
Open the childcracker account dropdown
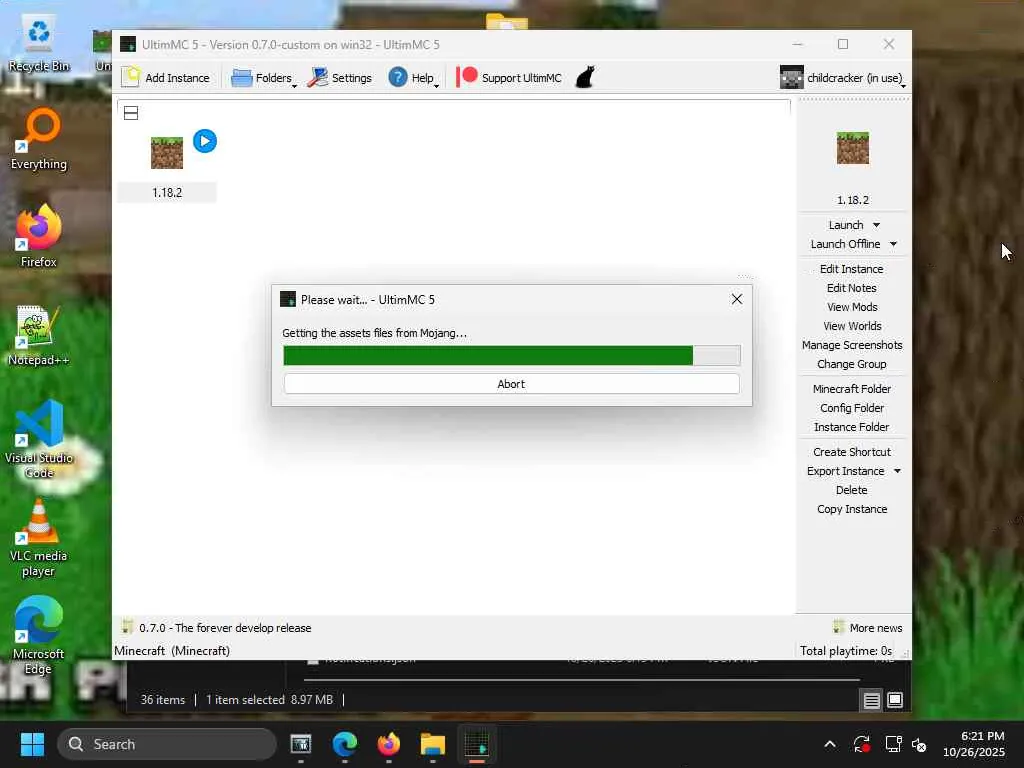tap(842, 78)
